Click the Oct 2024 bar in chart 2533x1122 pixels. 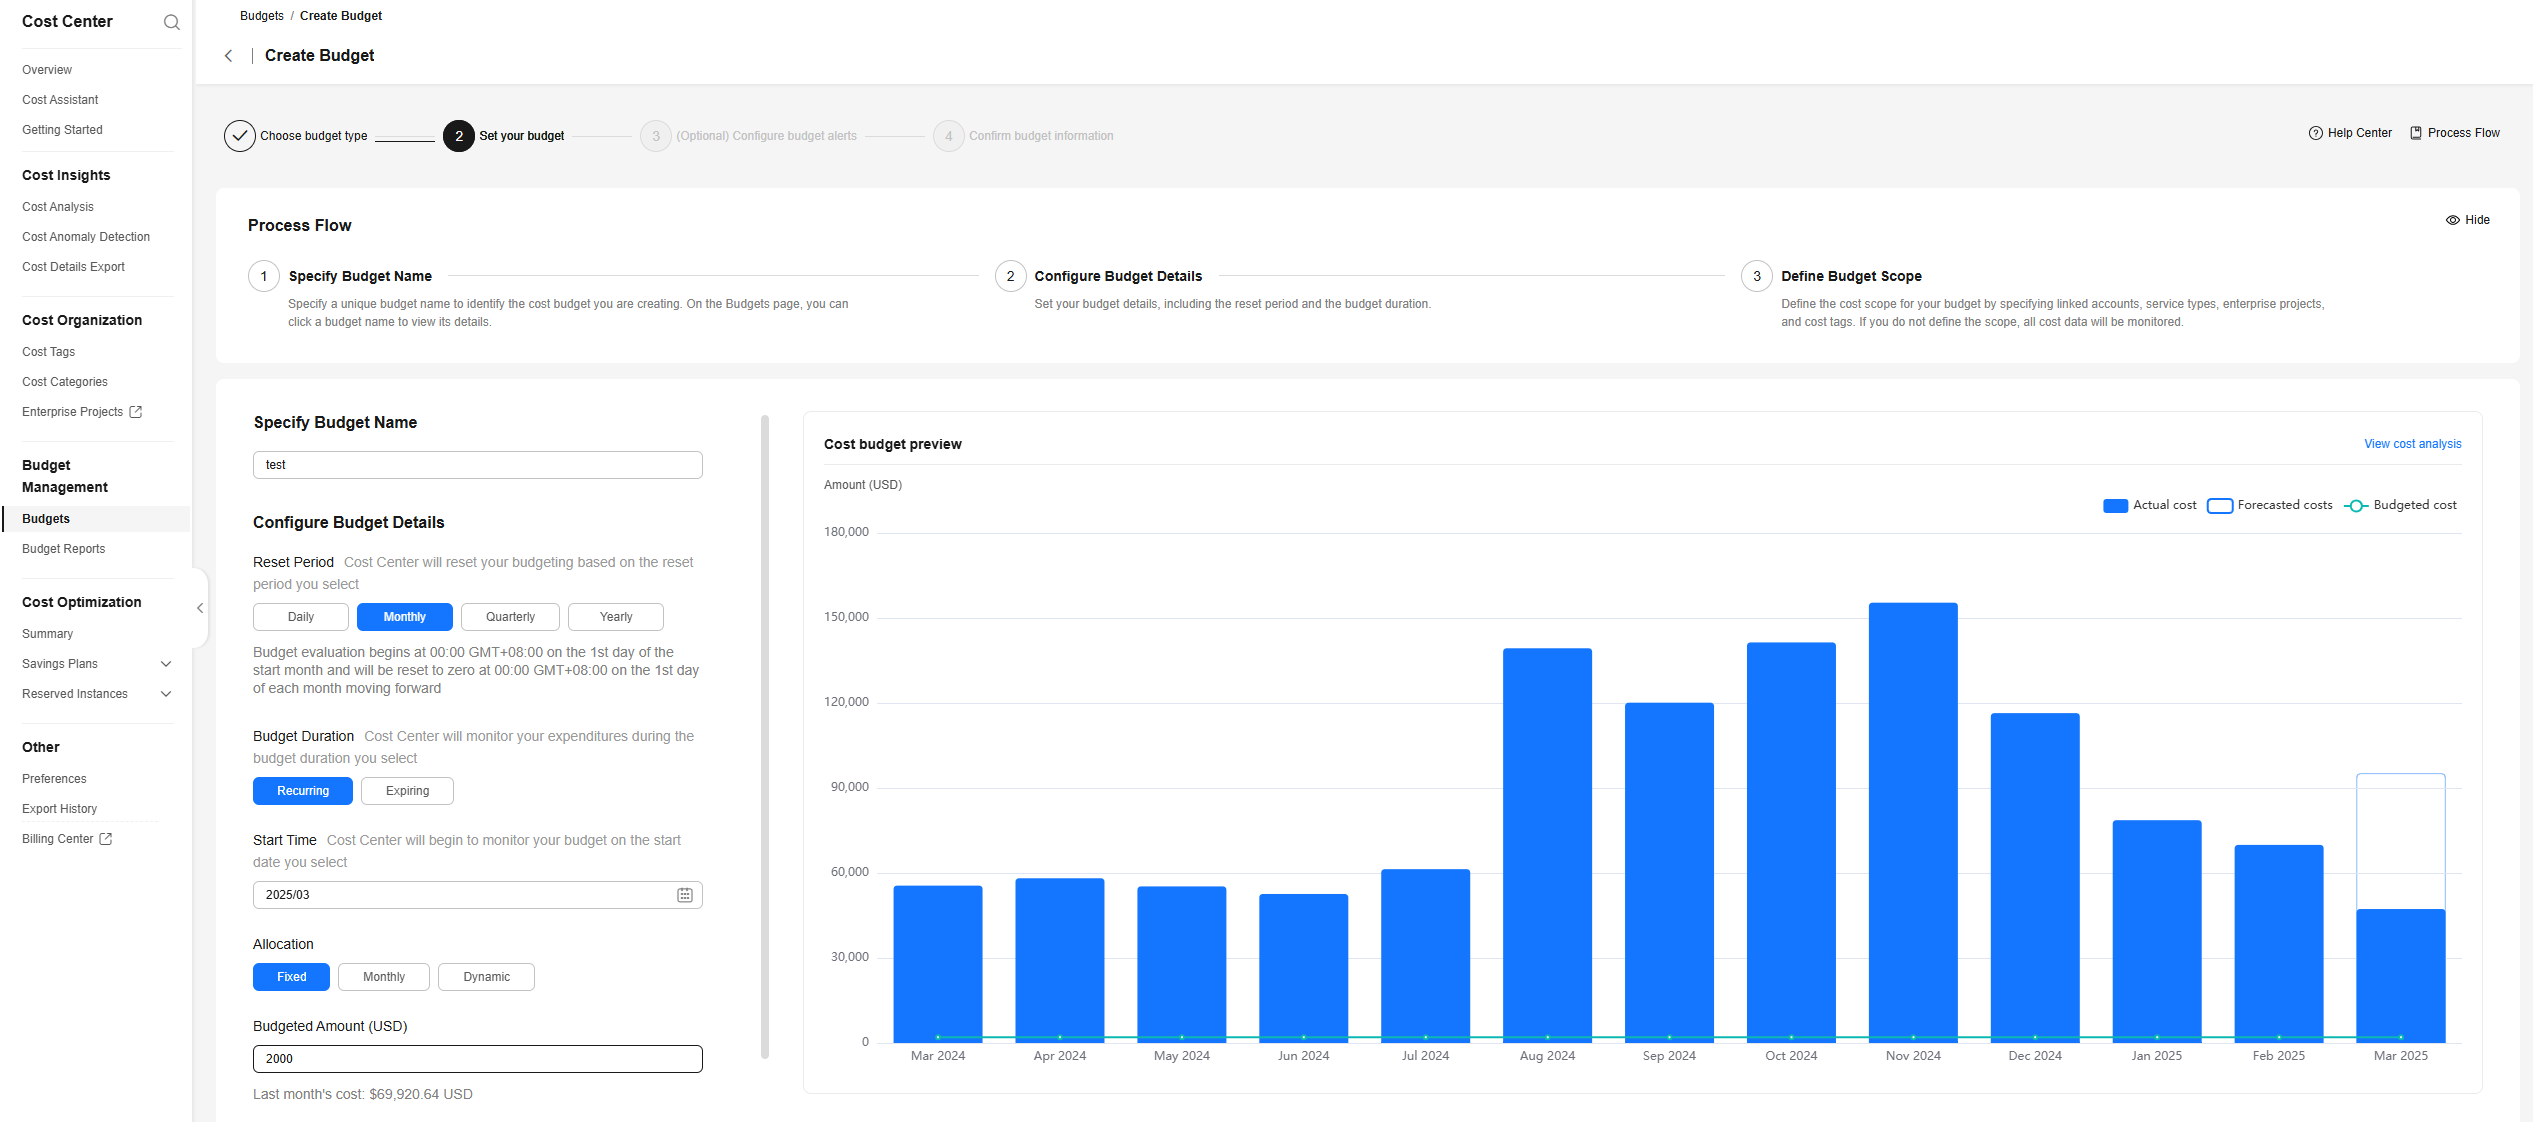[x=1791, y=842]
